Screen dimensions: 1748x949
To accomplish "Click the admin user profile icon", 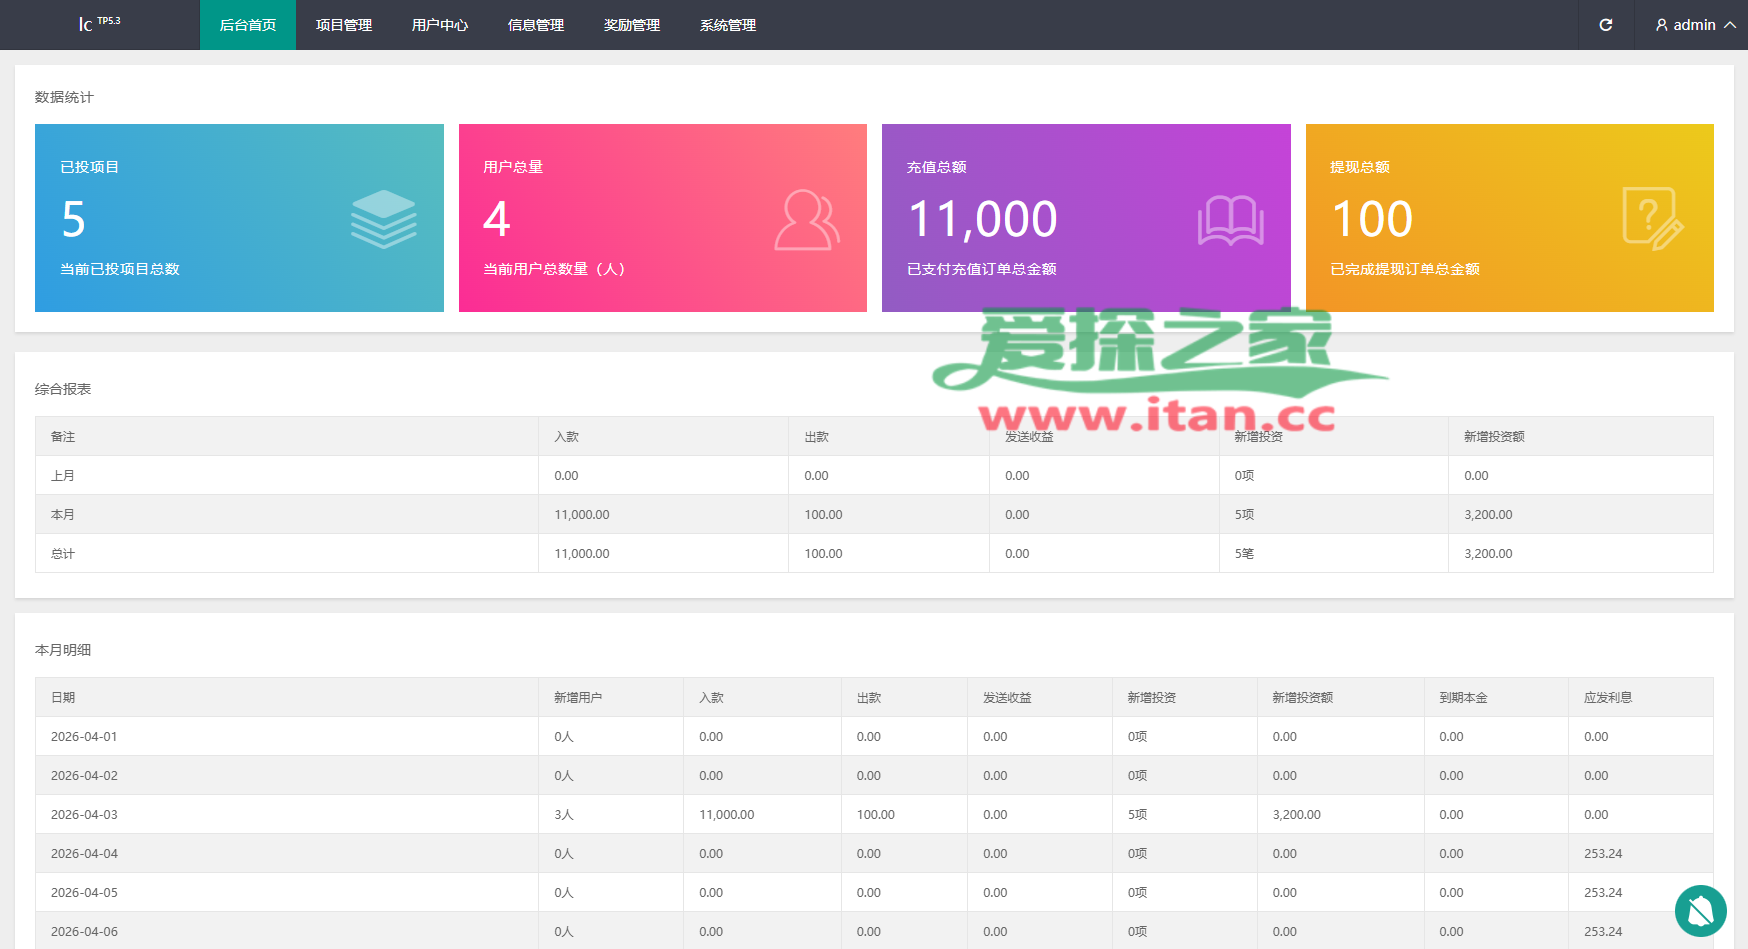I will point(1662,25).
